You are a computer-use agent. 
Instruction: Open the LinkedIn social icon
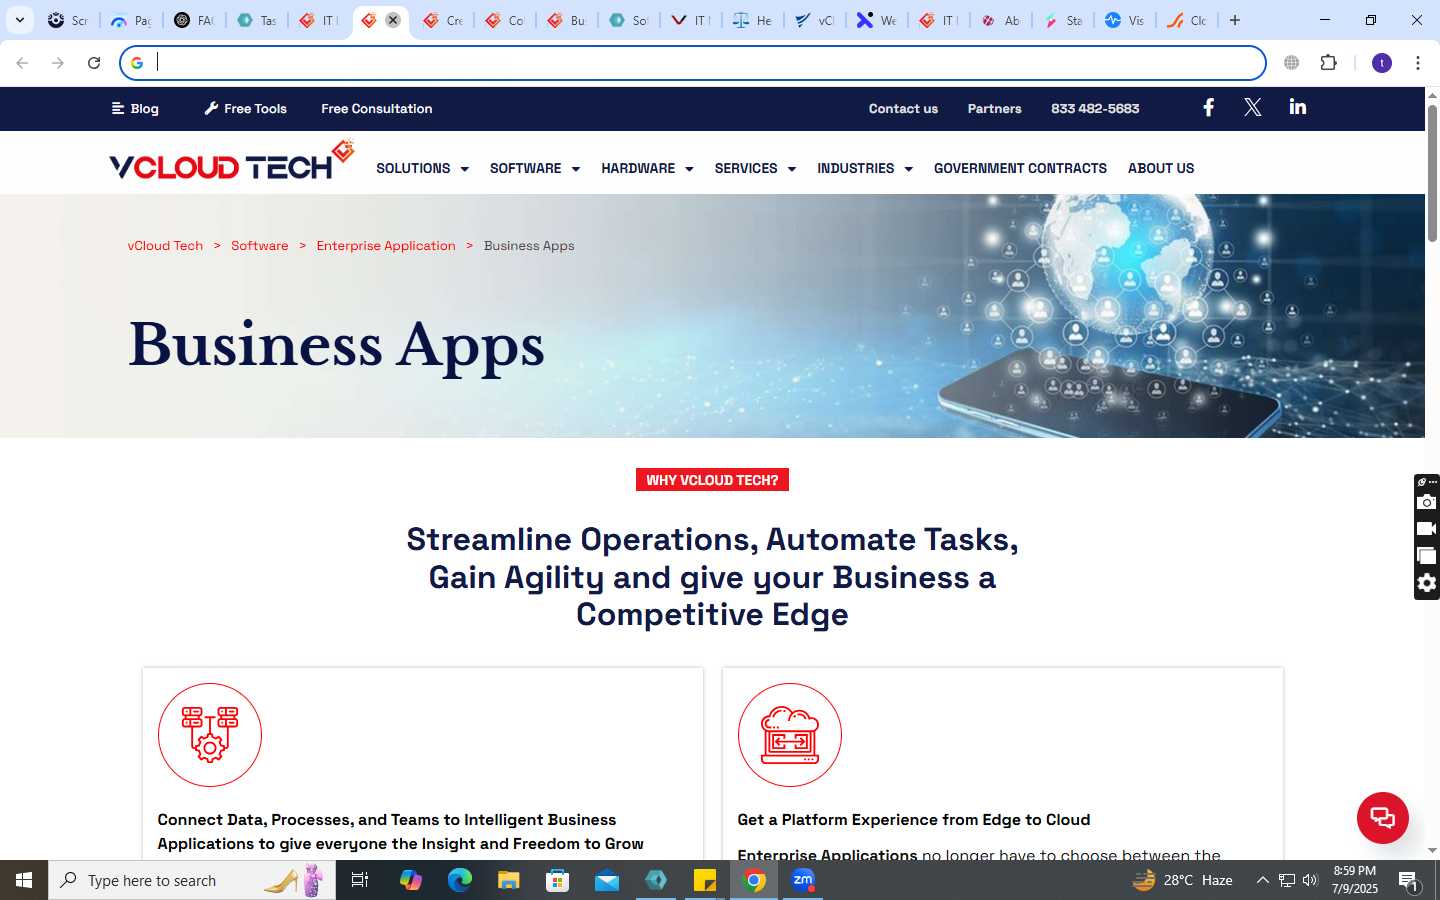tap(1298, 107)
